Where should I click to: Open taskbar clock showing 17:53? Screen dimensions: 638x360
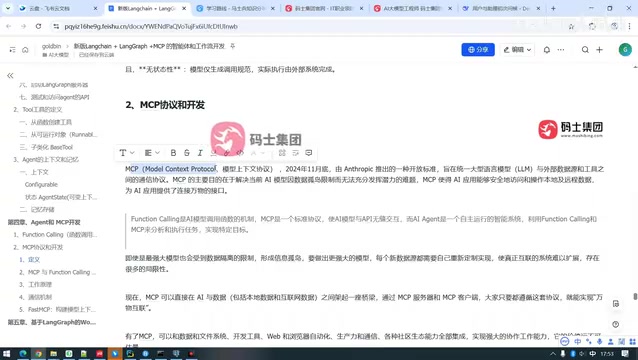pyautogui.click(x=607, y=354)
